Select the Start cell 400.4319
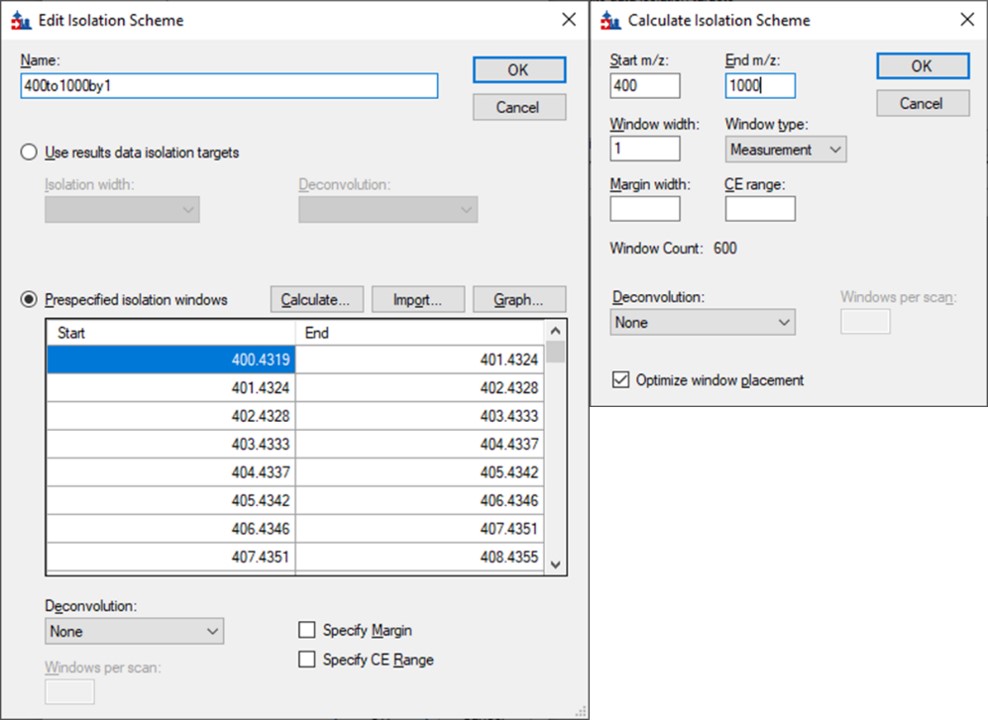The width and height of the screenshot is (988, 720). (x=171, y=359)
